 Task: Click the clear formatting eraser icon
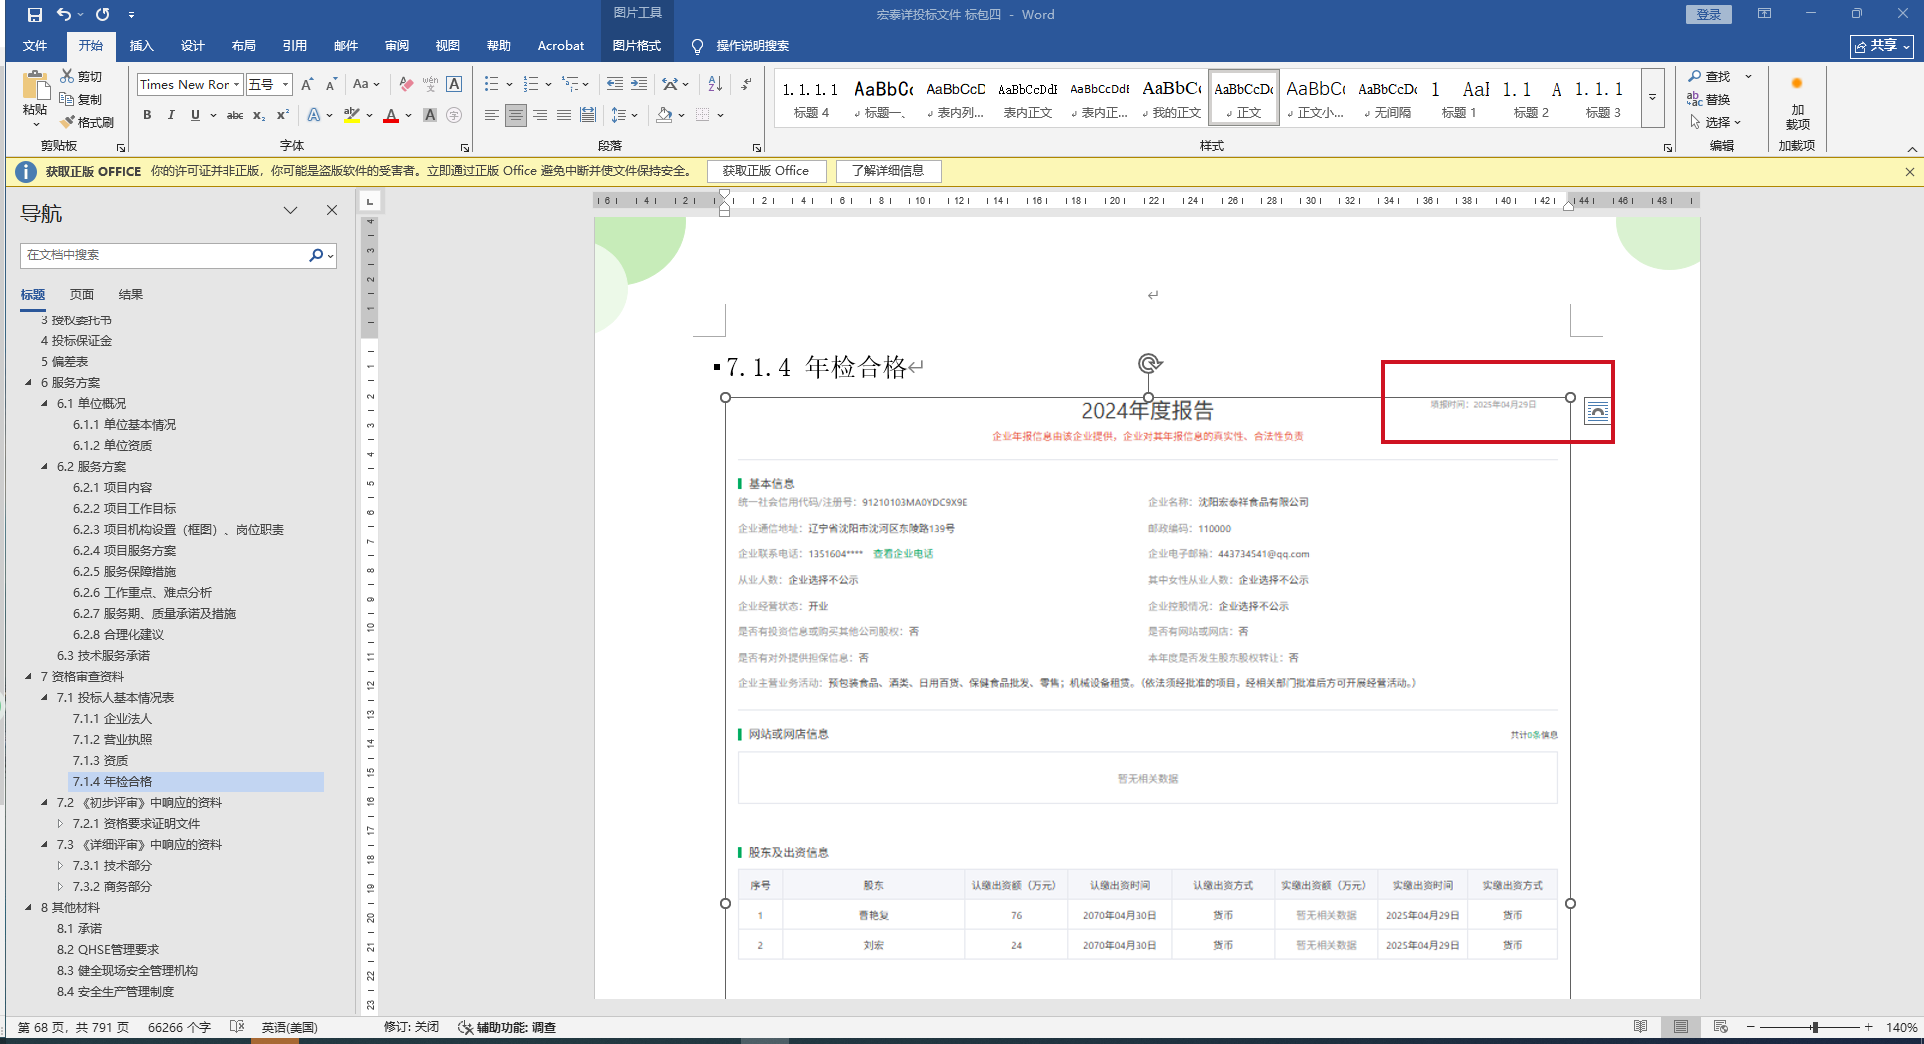(406, 84)
